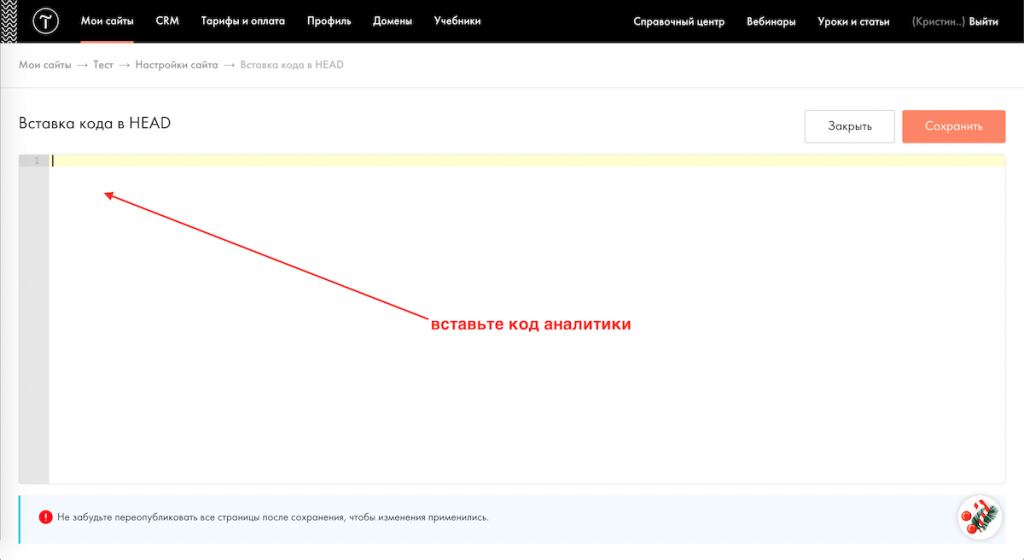This screenshot has width=1024, height=560.
Task: Click the red warning icon in notice
Action: (45, 517)
